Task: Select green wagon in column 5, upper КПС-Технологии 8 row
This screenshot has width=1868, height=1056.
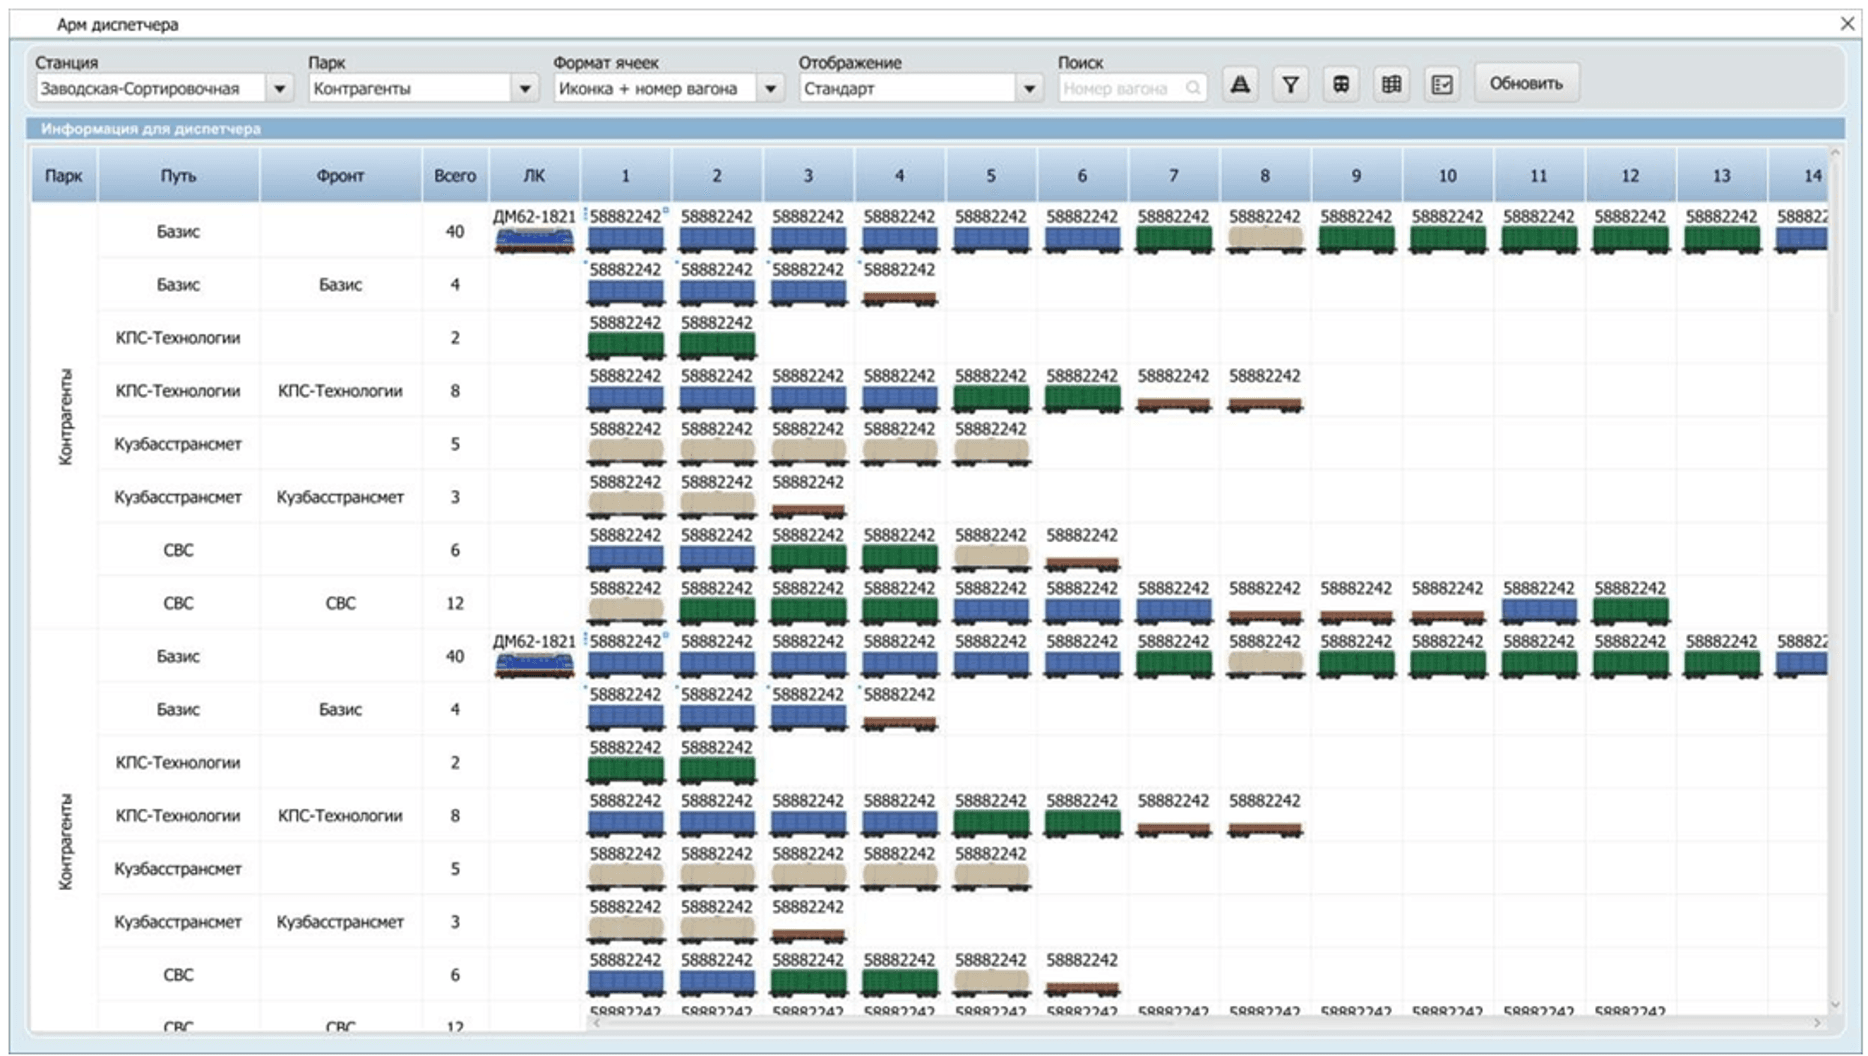Action: pos(991,398)
